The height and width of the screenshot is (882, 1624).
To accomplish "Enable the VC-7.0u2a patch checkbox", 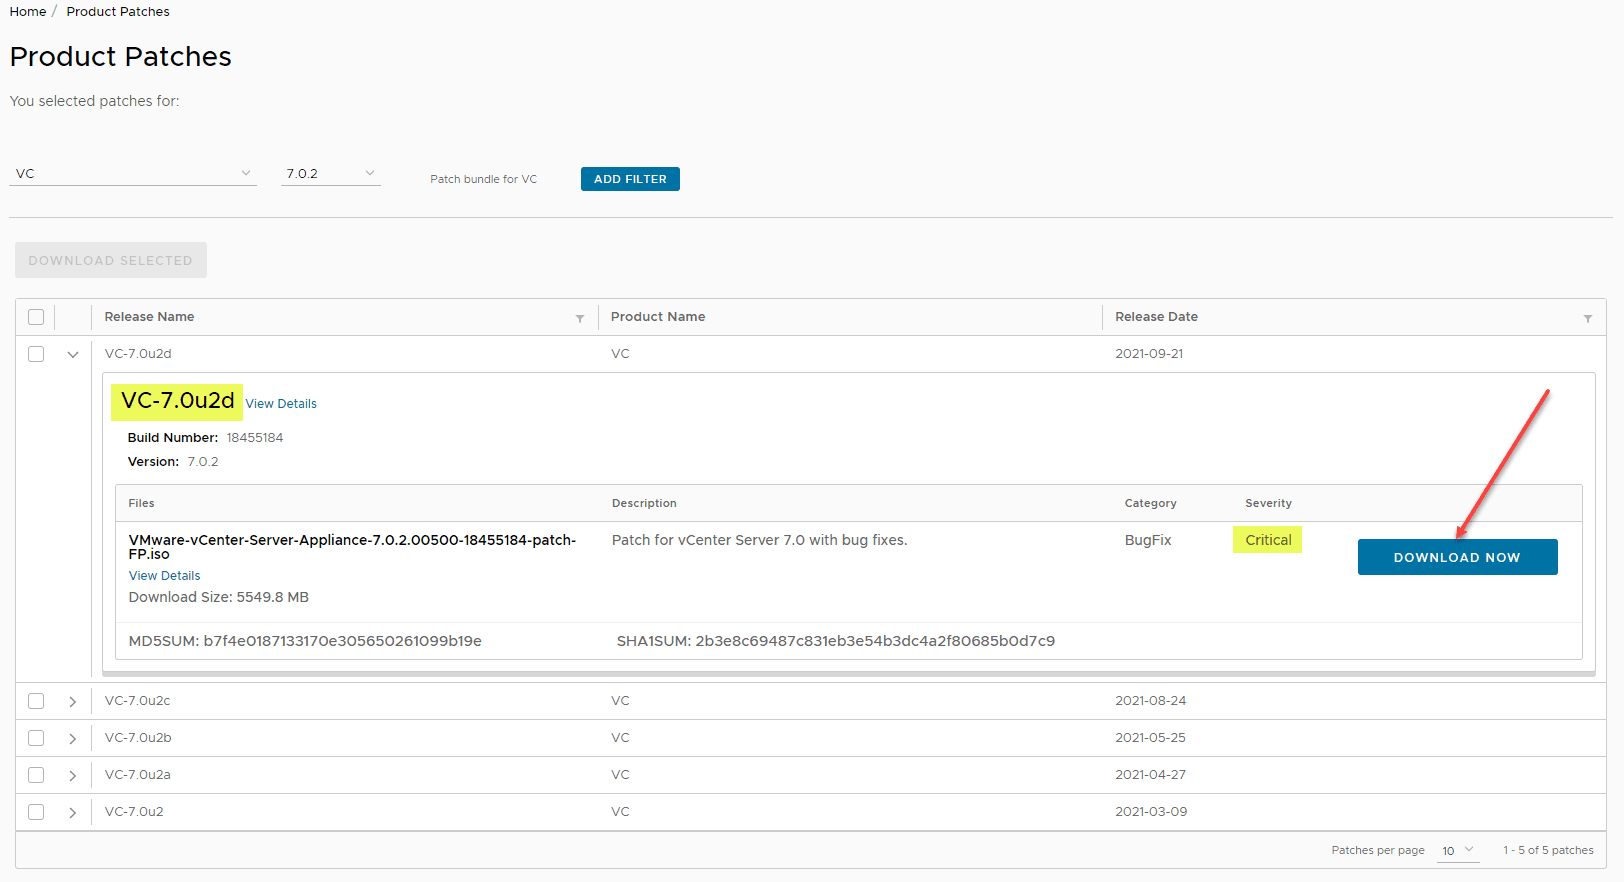I will (36, 775).
